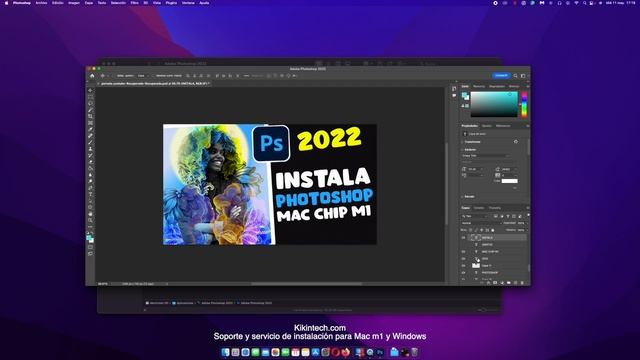Open the Capa auto-select dropdown
Viewport: 640px width, 360px height.
(142, 76)
